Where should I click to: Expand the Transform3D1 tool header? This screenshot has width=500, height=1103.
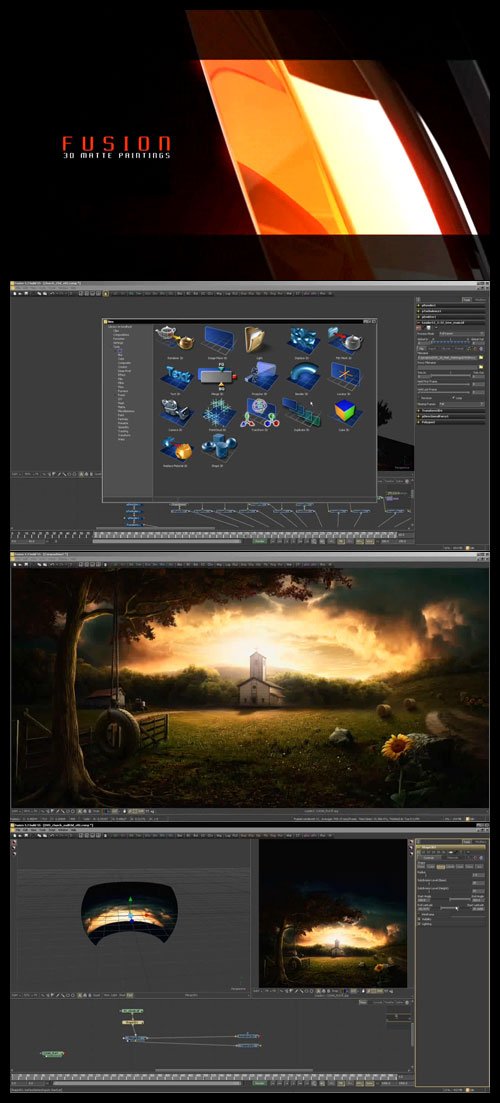pos(451,411)
